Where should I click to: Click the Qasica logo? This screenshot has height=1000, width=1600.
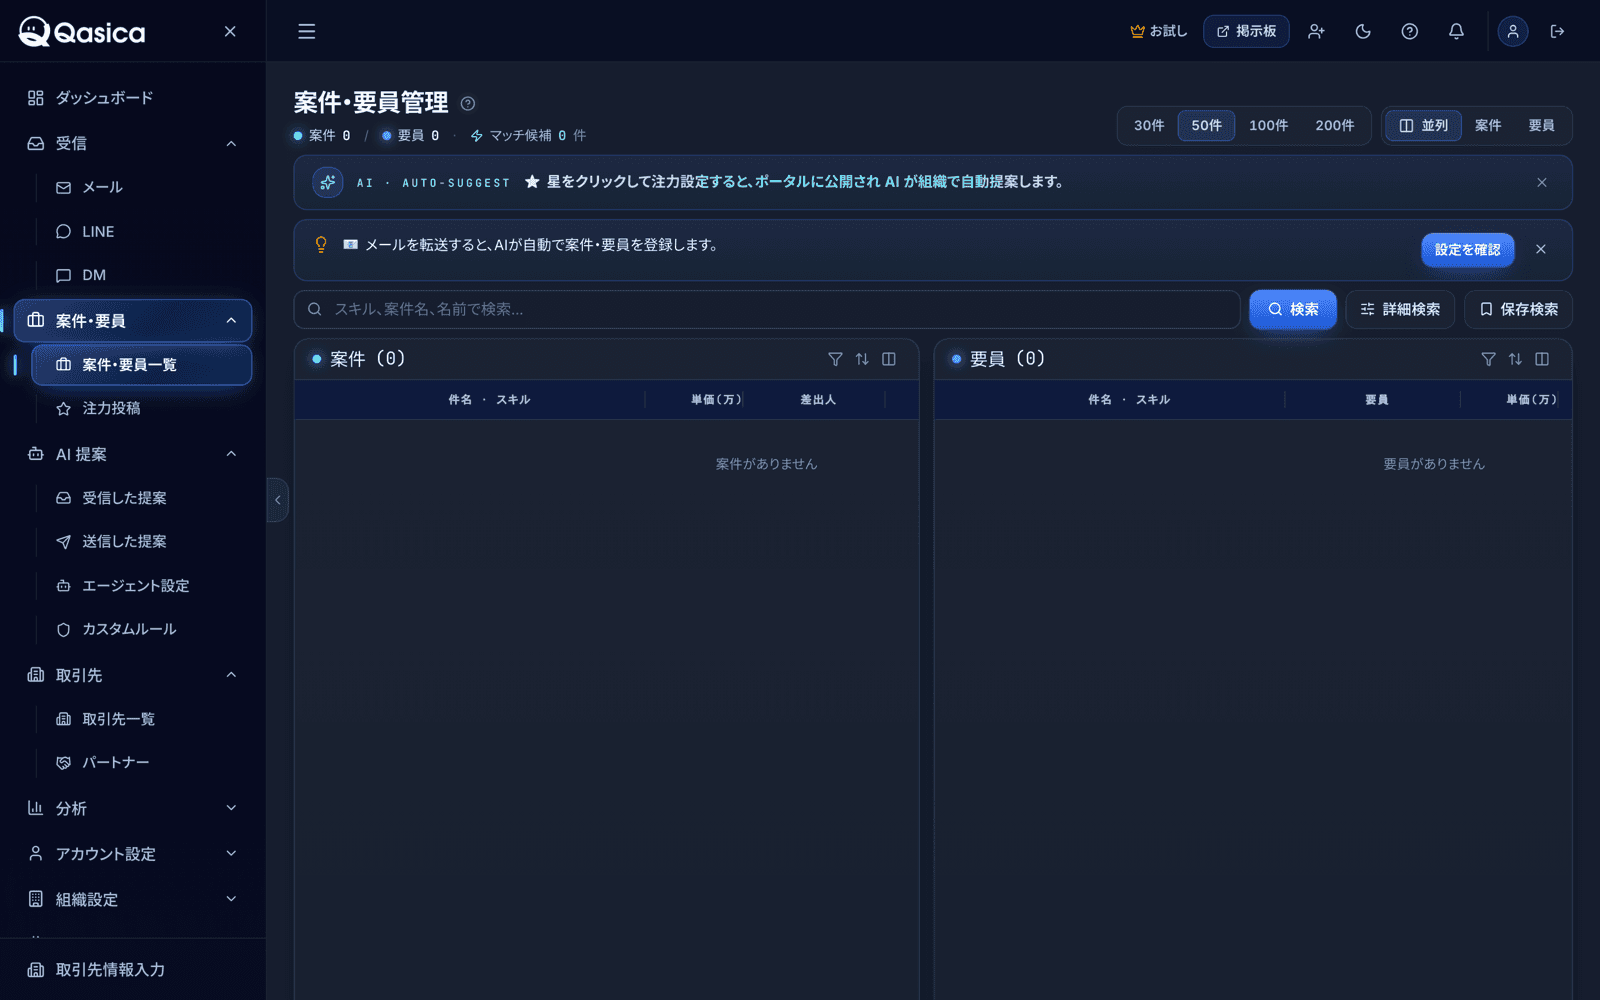coord(82,32)
